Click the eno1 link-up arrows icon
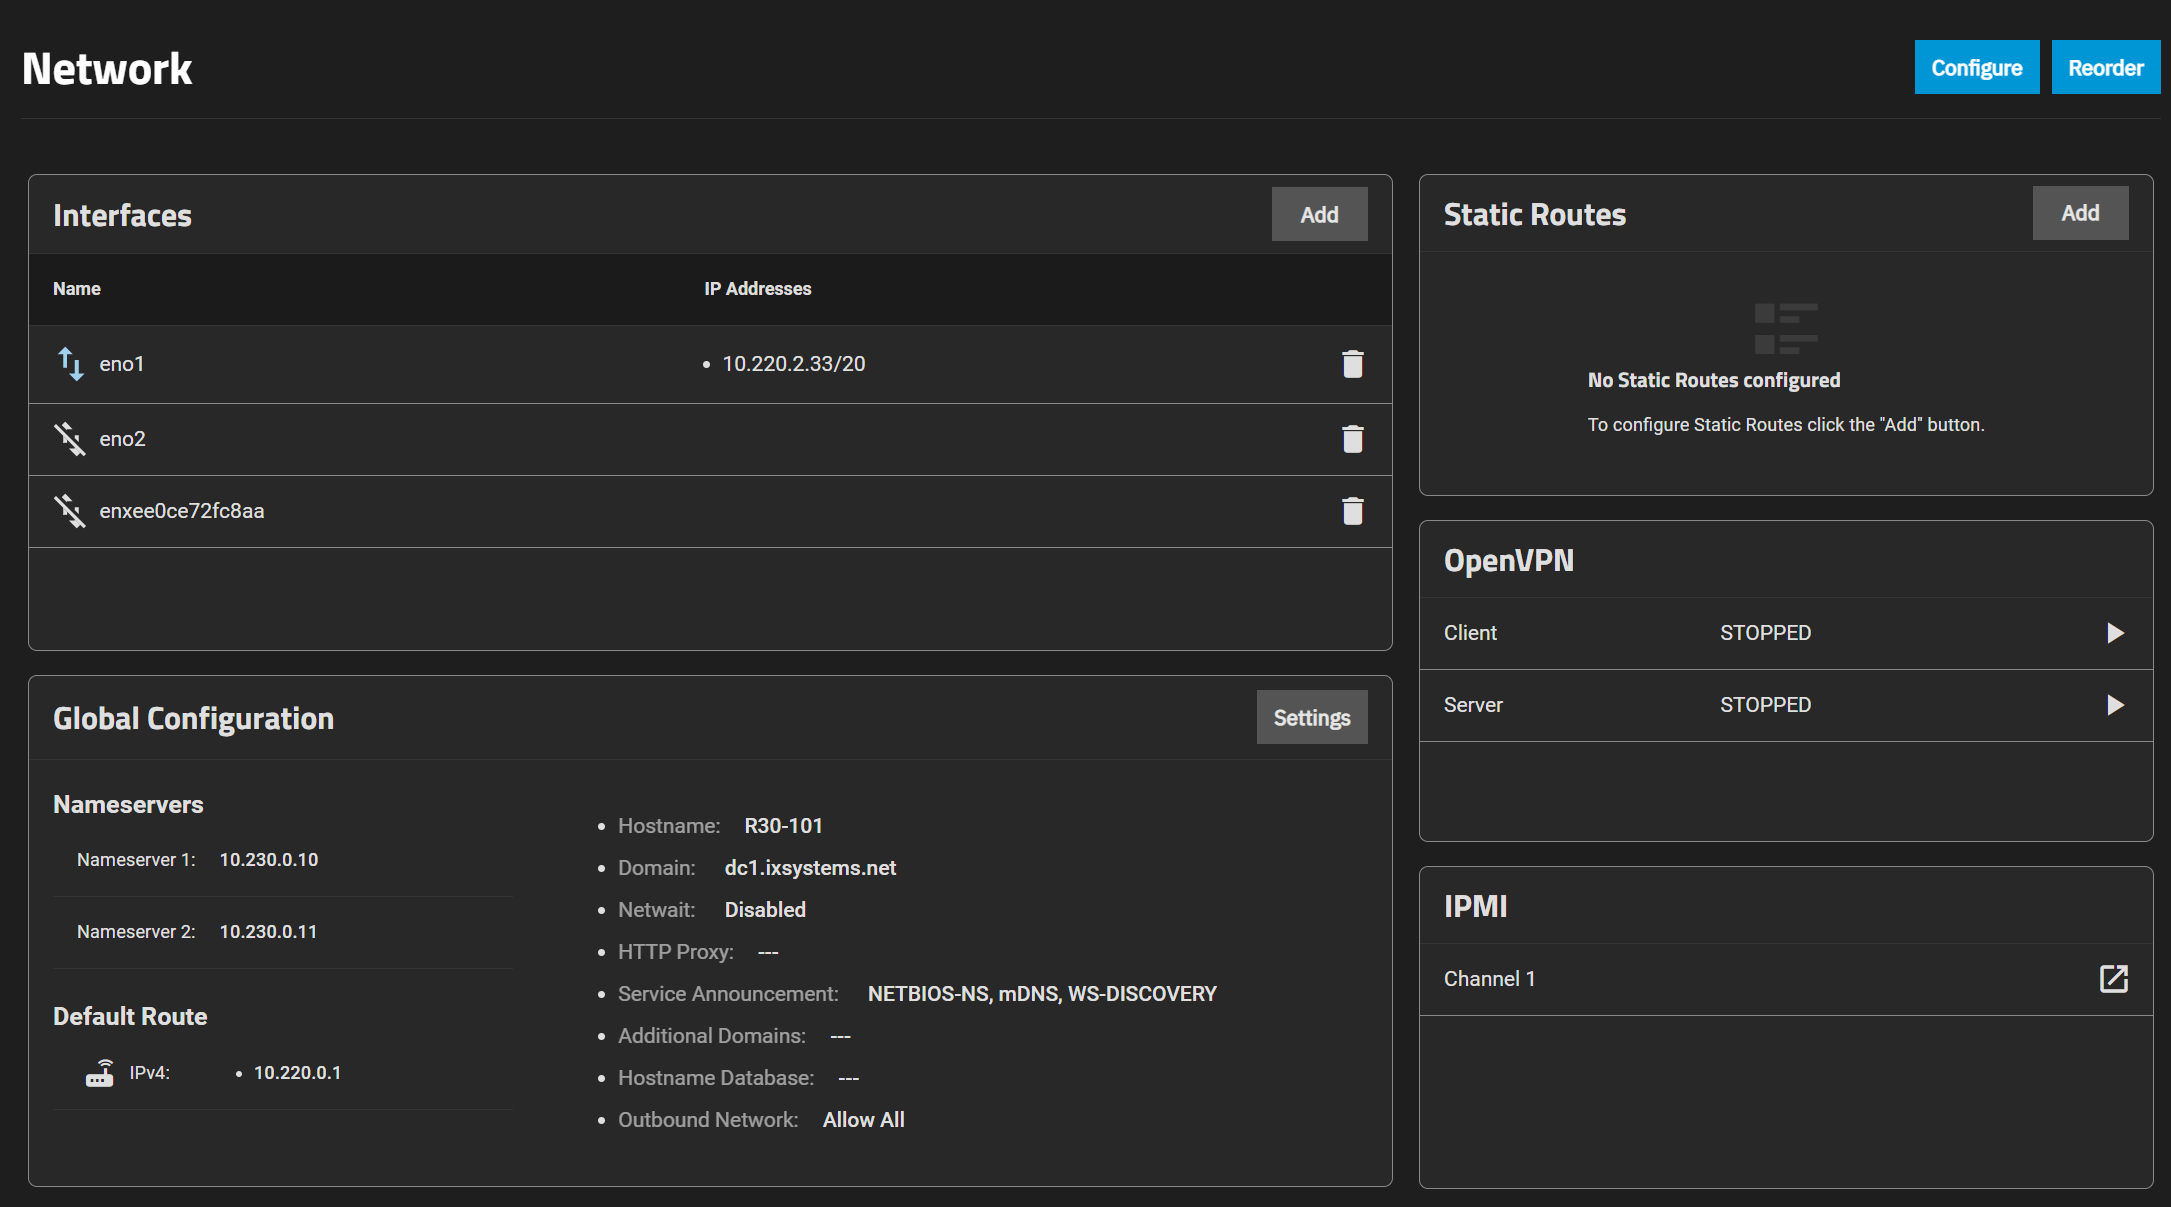The image size is (2171, 1207). [70, 364]
